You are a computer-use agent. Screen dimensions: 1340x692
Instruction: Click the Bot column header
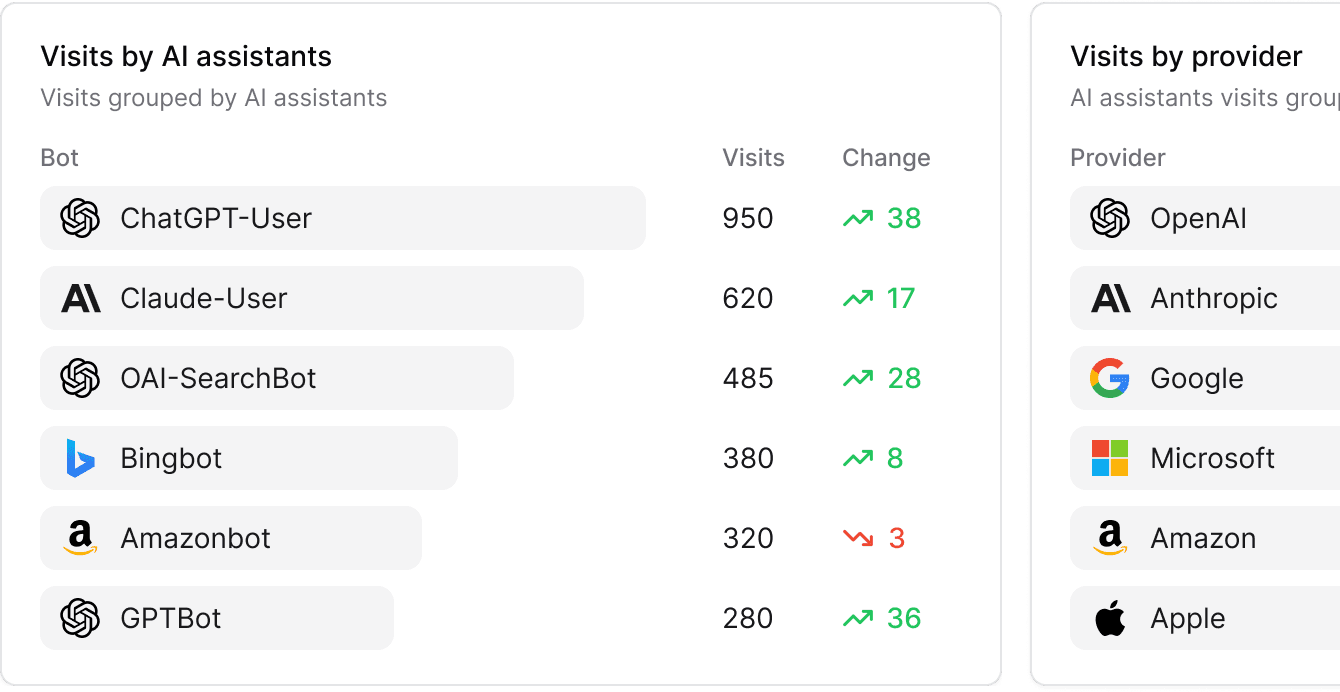point(59,157)
